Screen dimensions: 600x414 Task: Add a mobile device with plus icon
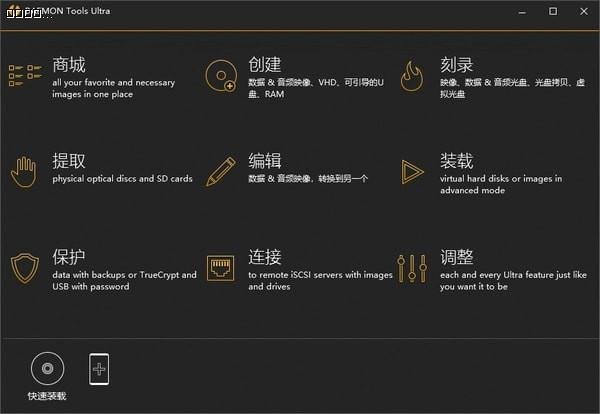pyautogui.click(x=99, y=369)
